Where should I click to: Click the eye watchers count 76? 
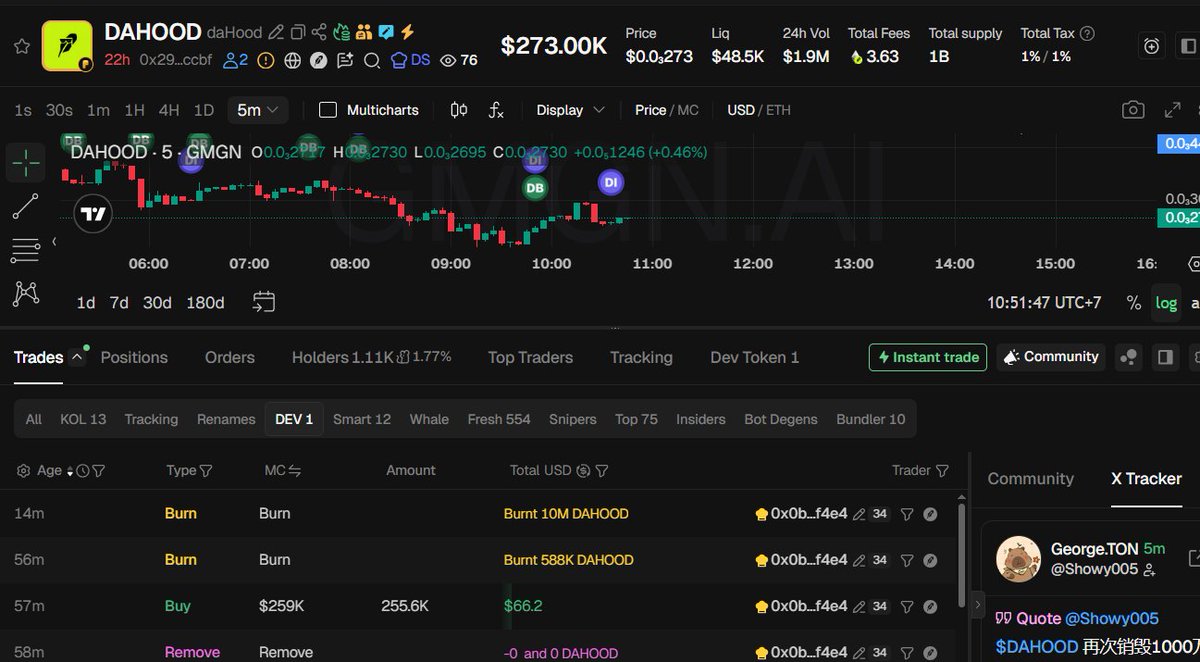[x=459, y=60]
